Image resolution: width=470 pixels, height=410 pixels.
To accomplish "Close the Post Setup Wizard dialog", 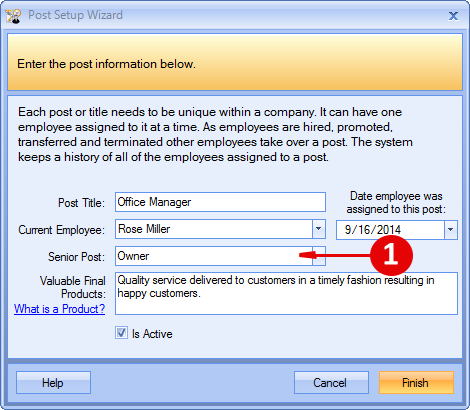I will click(453, 16).
